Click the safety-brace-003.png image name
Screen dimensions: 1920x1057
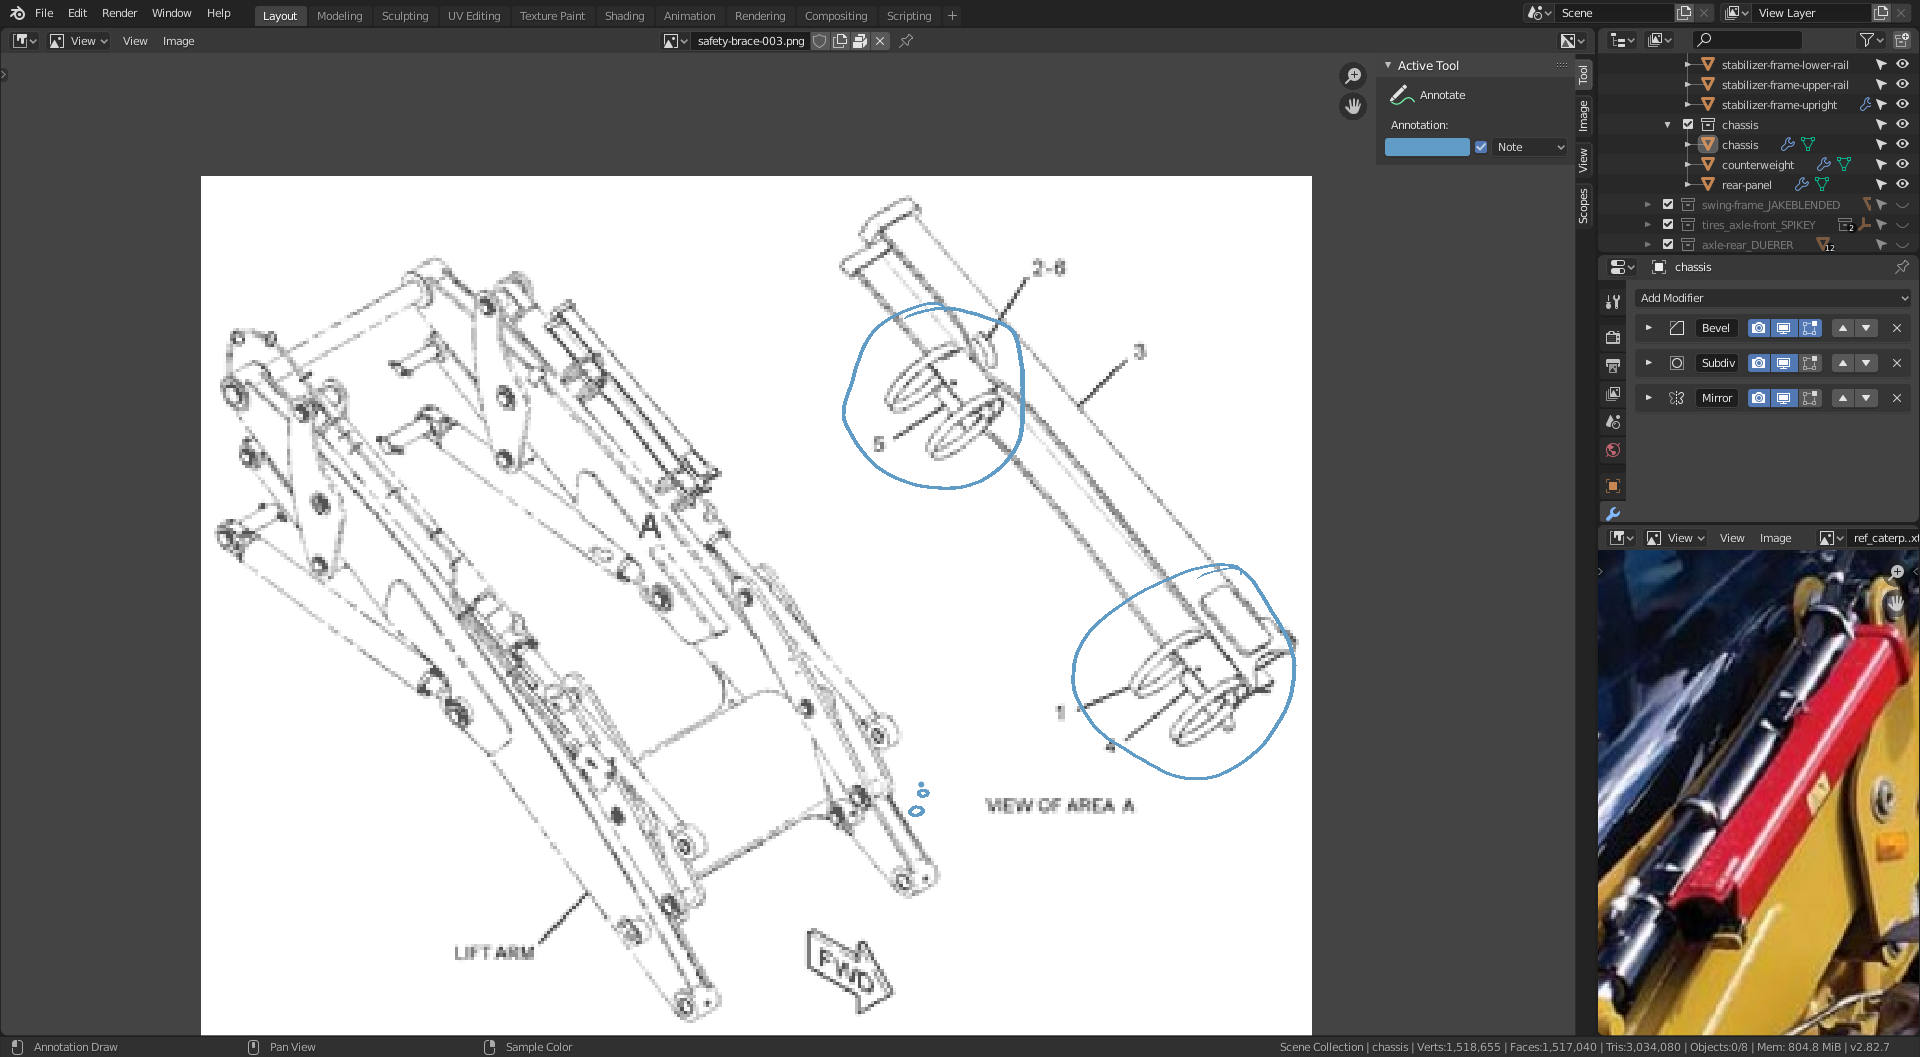coord(751,41)
